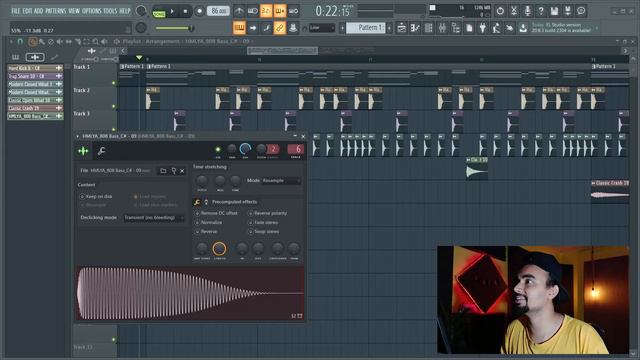
Task: Click the channel pan knob with blue ring
Action: pos(245,149)
